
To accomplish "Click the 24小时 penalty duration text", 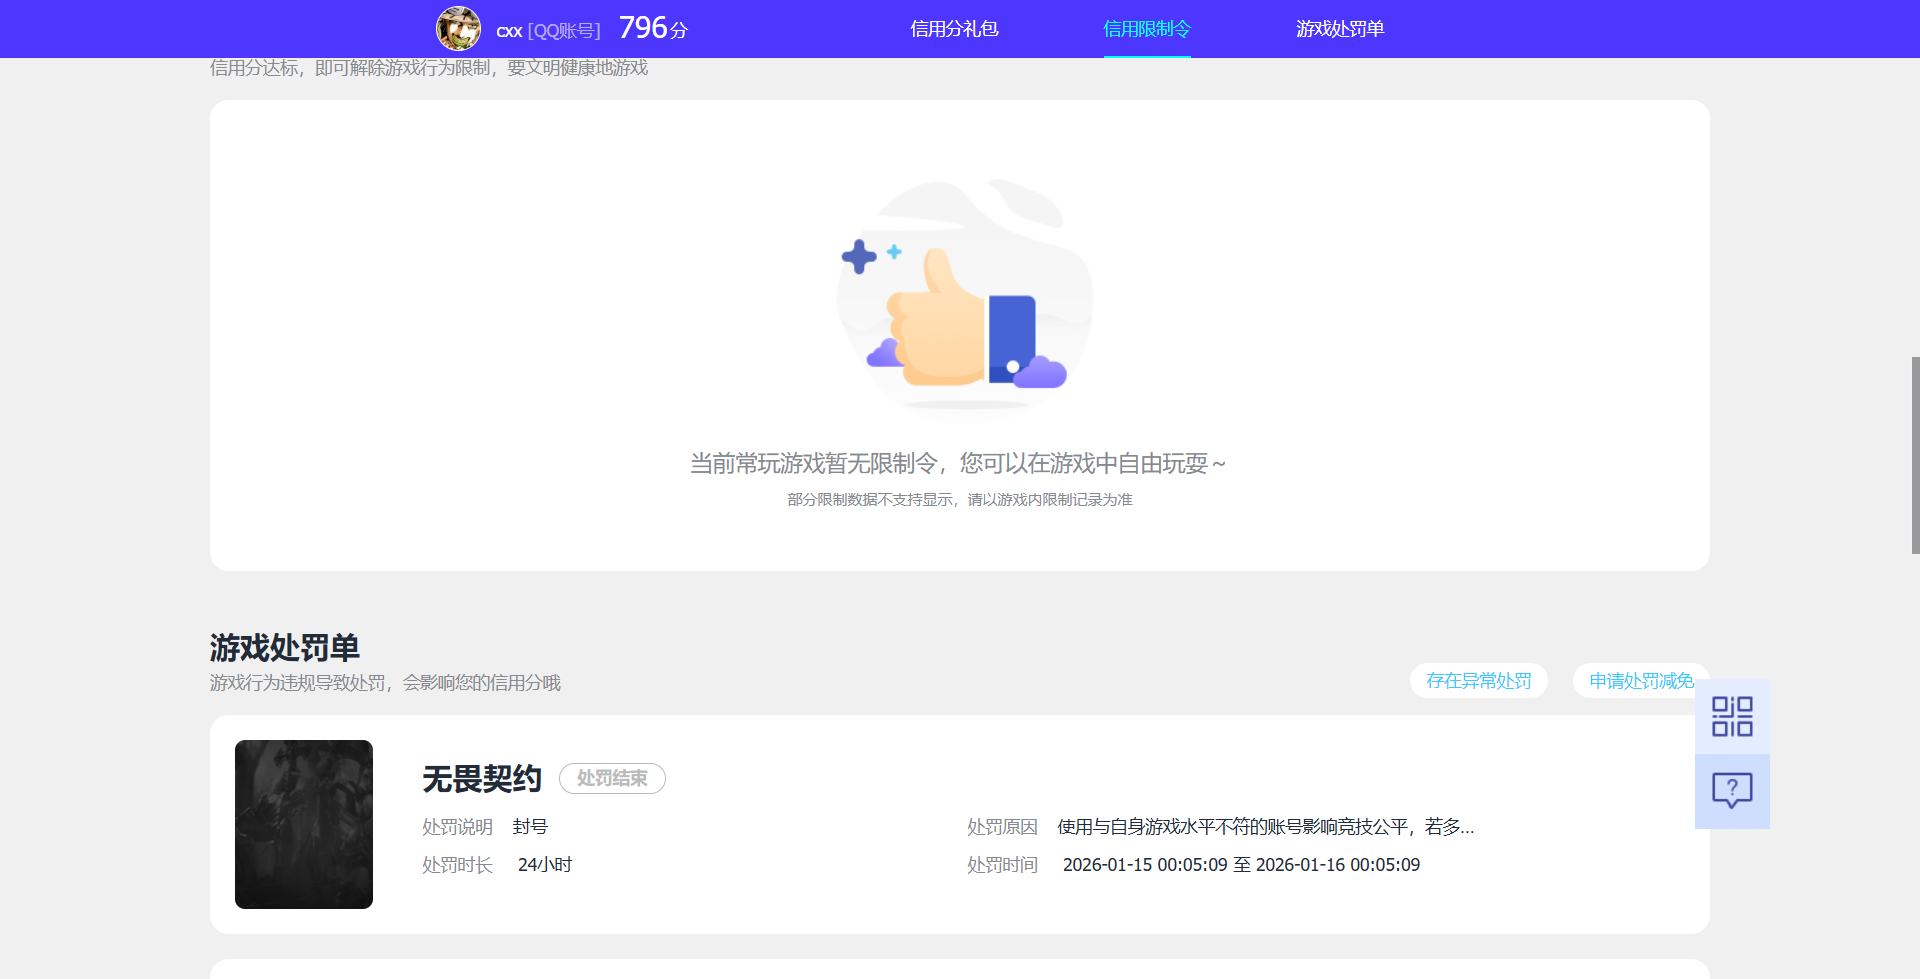I will coord(544,864).
